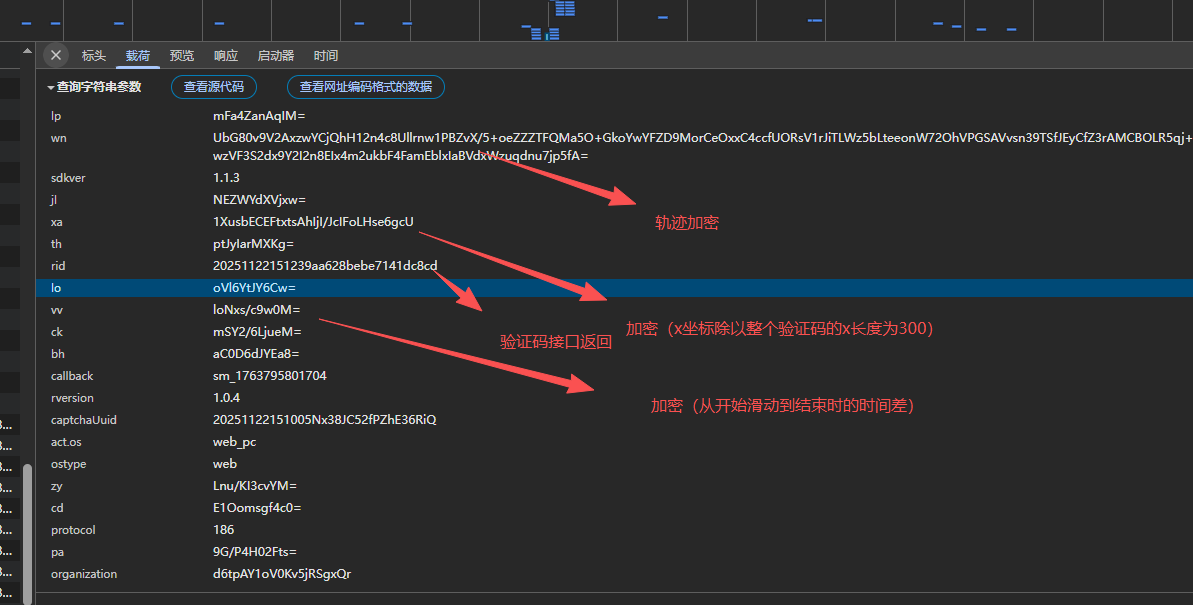The image size is (1193, 605).
Task: Click the act.os value web_pc
Action: click(234, 442)
